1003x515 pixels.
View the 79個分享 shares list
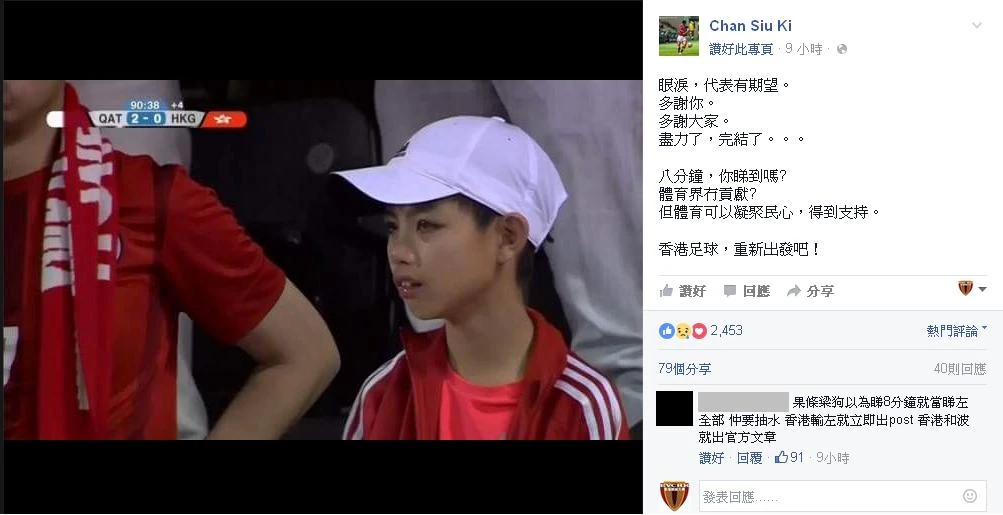click(x=684, y=369)
